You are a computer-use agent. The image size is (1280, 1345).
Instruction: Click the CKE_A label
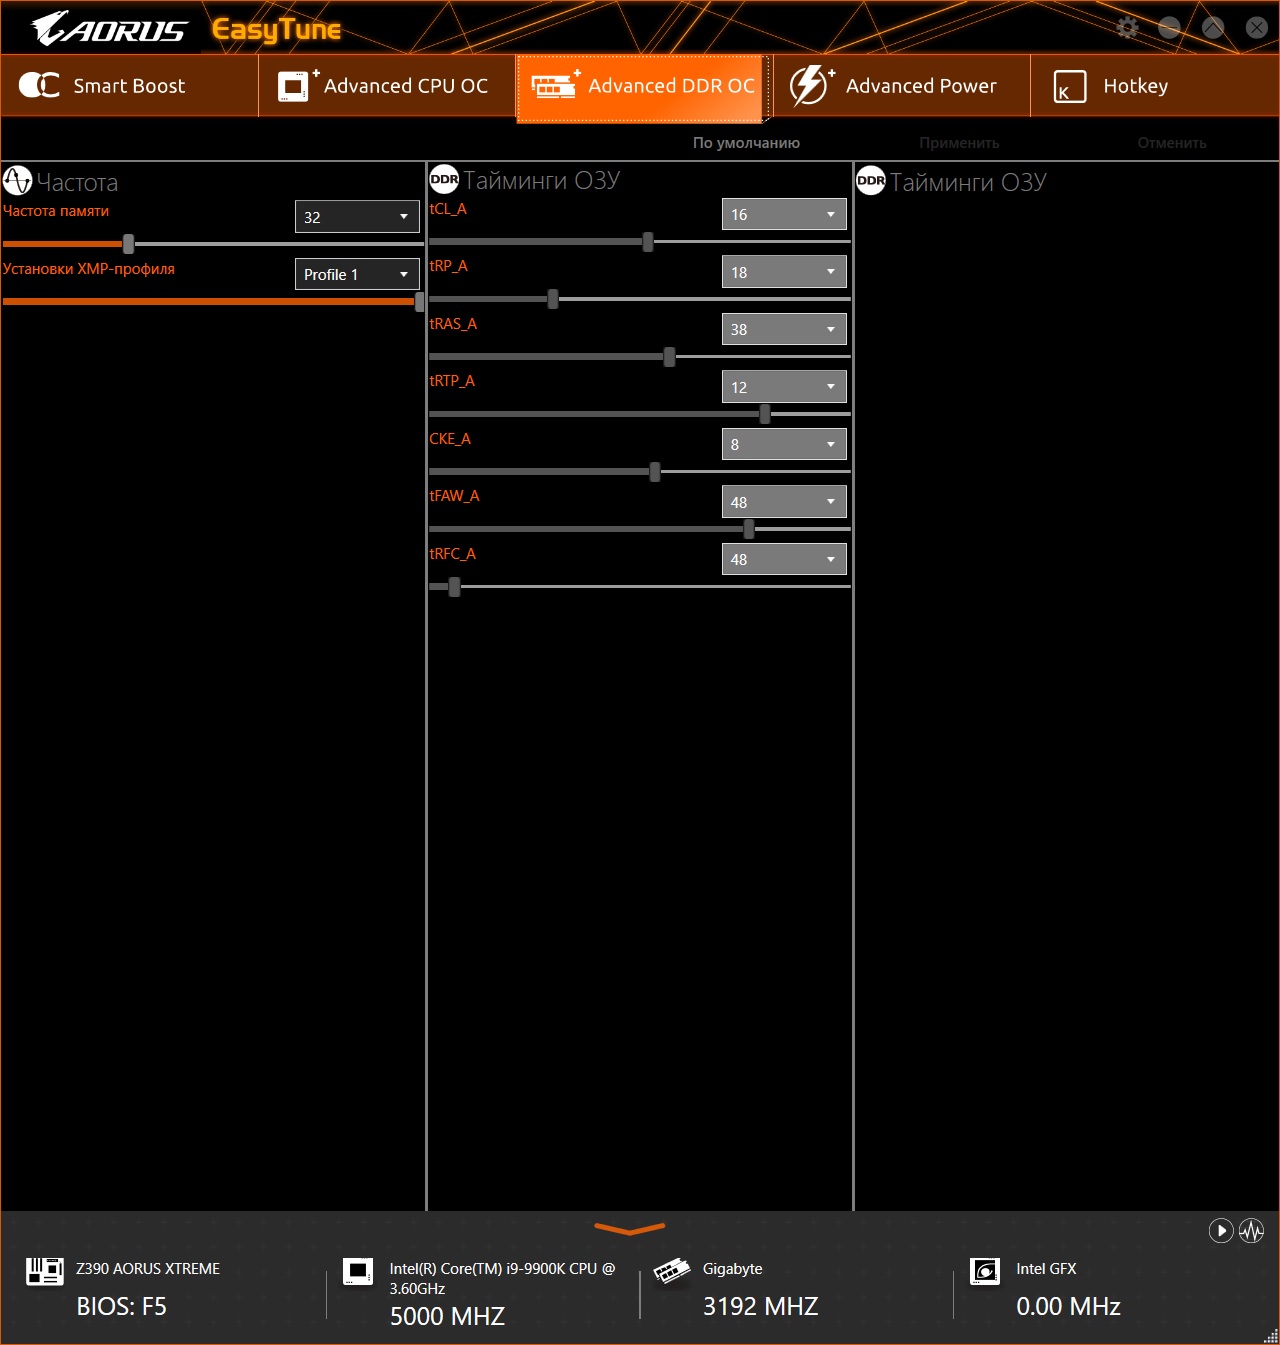pos(450,439)
